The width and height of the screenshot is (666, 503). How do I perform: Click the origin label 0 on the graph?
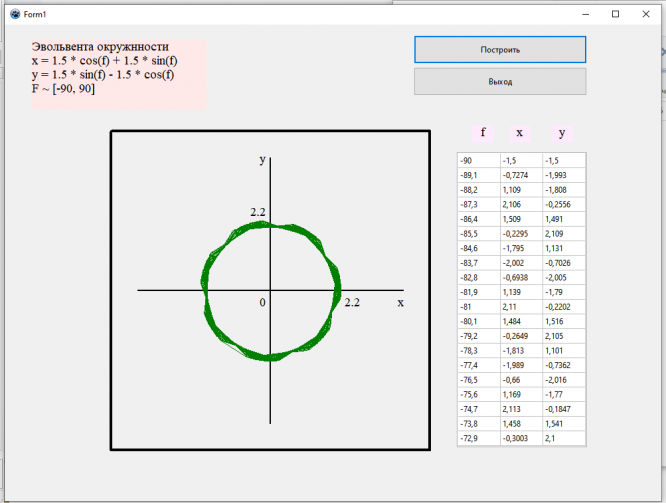click(262, 302)
